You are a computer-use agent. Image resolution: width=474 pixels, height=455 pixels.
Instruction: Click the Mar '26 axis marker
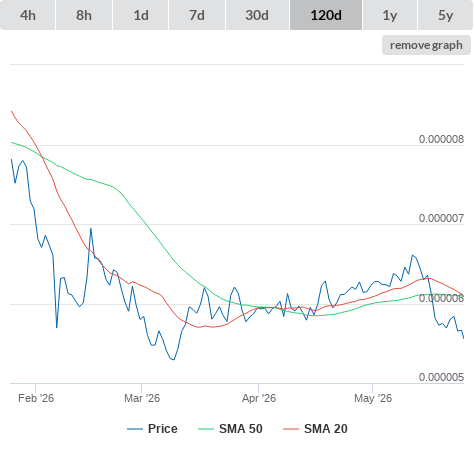point(142,398)
